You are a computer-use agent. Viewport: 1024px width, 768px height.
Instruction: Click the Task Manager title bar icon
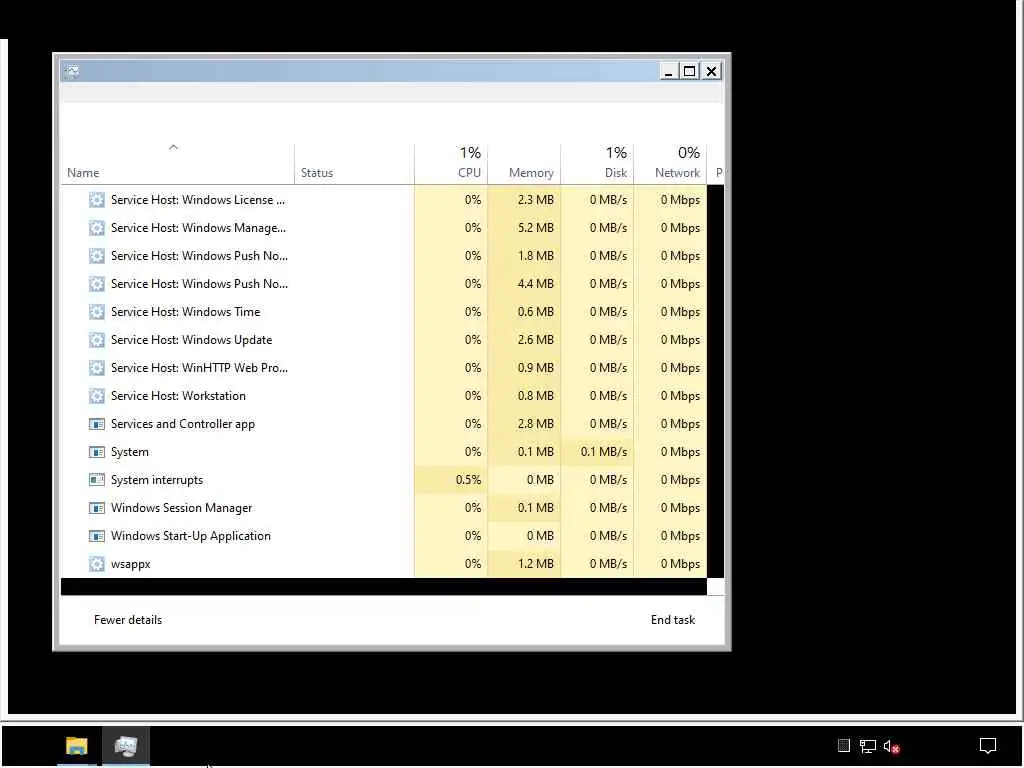72,71
